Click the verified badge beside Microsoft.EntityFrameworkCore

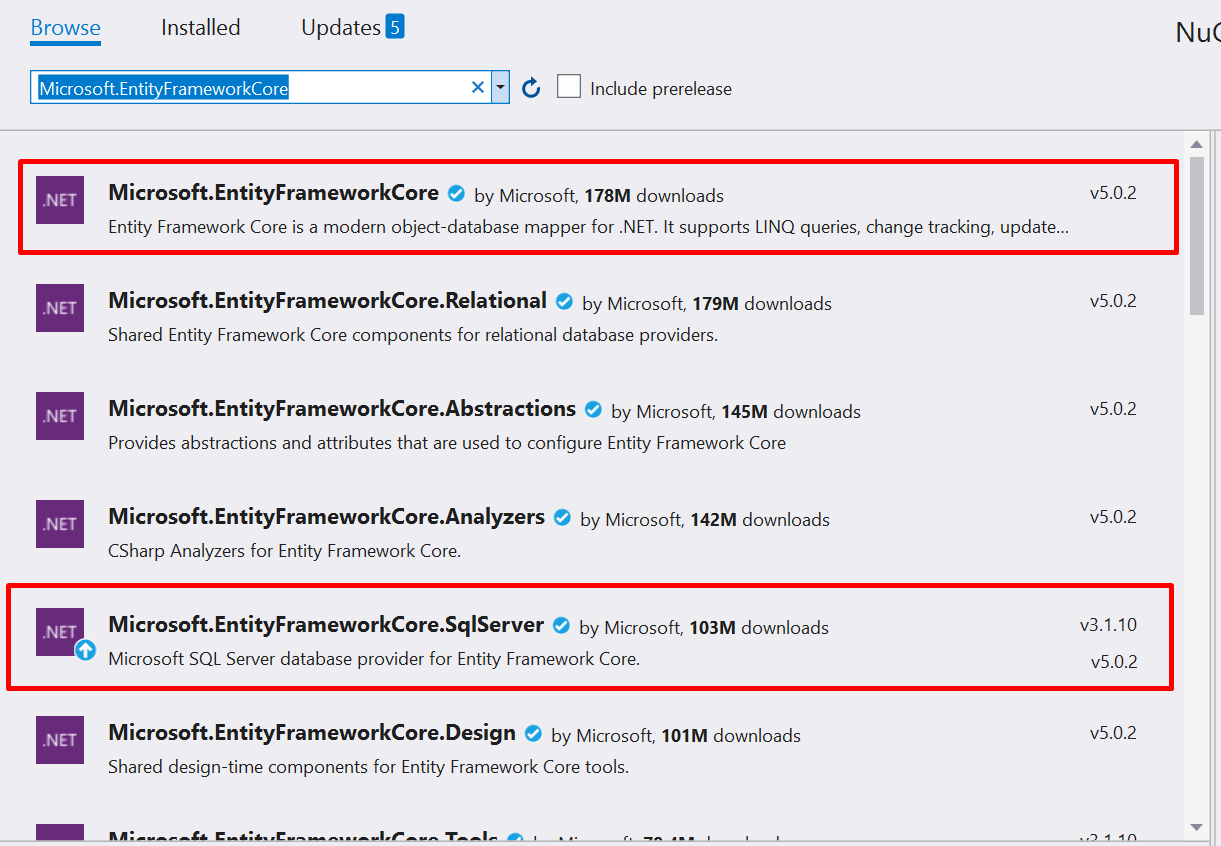(456, 194)
